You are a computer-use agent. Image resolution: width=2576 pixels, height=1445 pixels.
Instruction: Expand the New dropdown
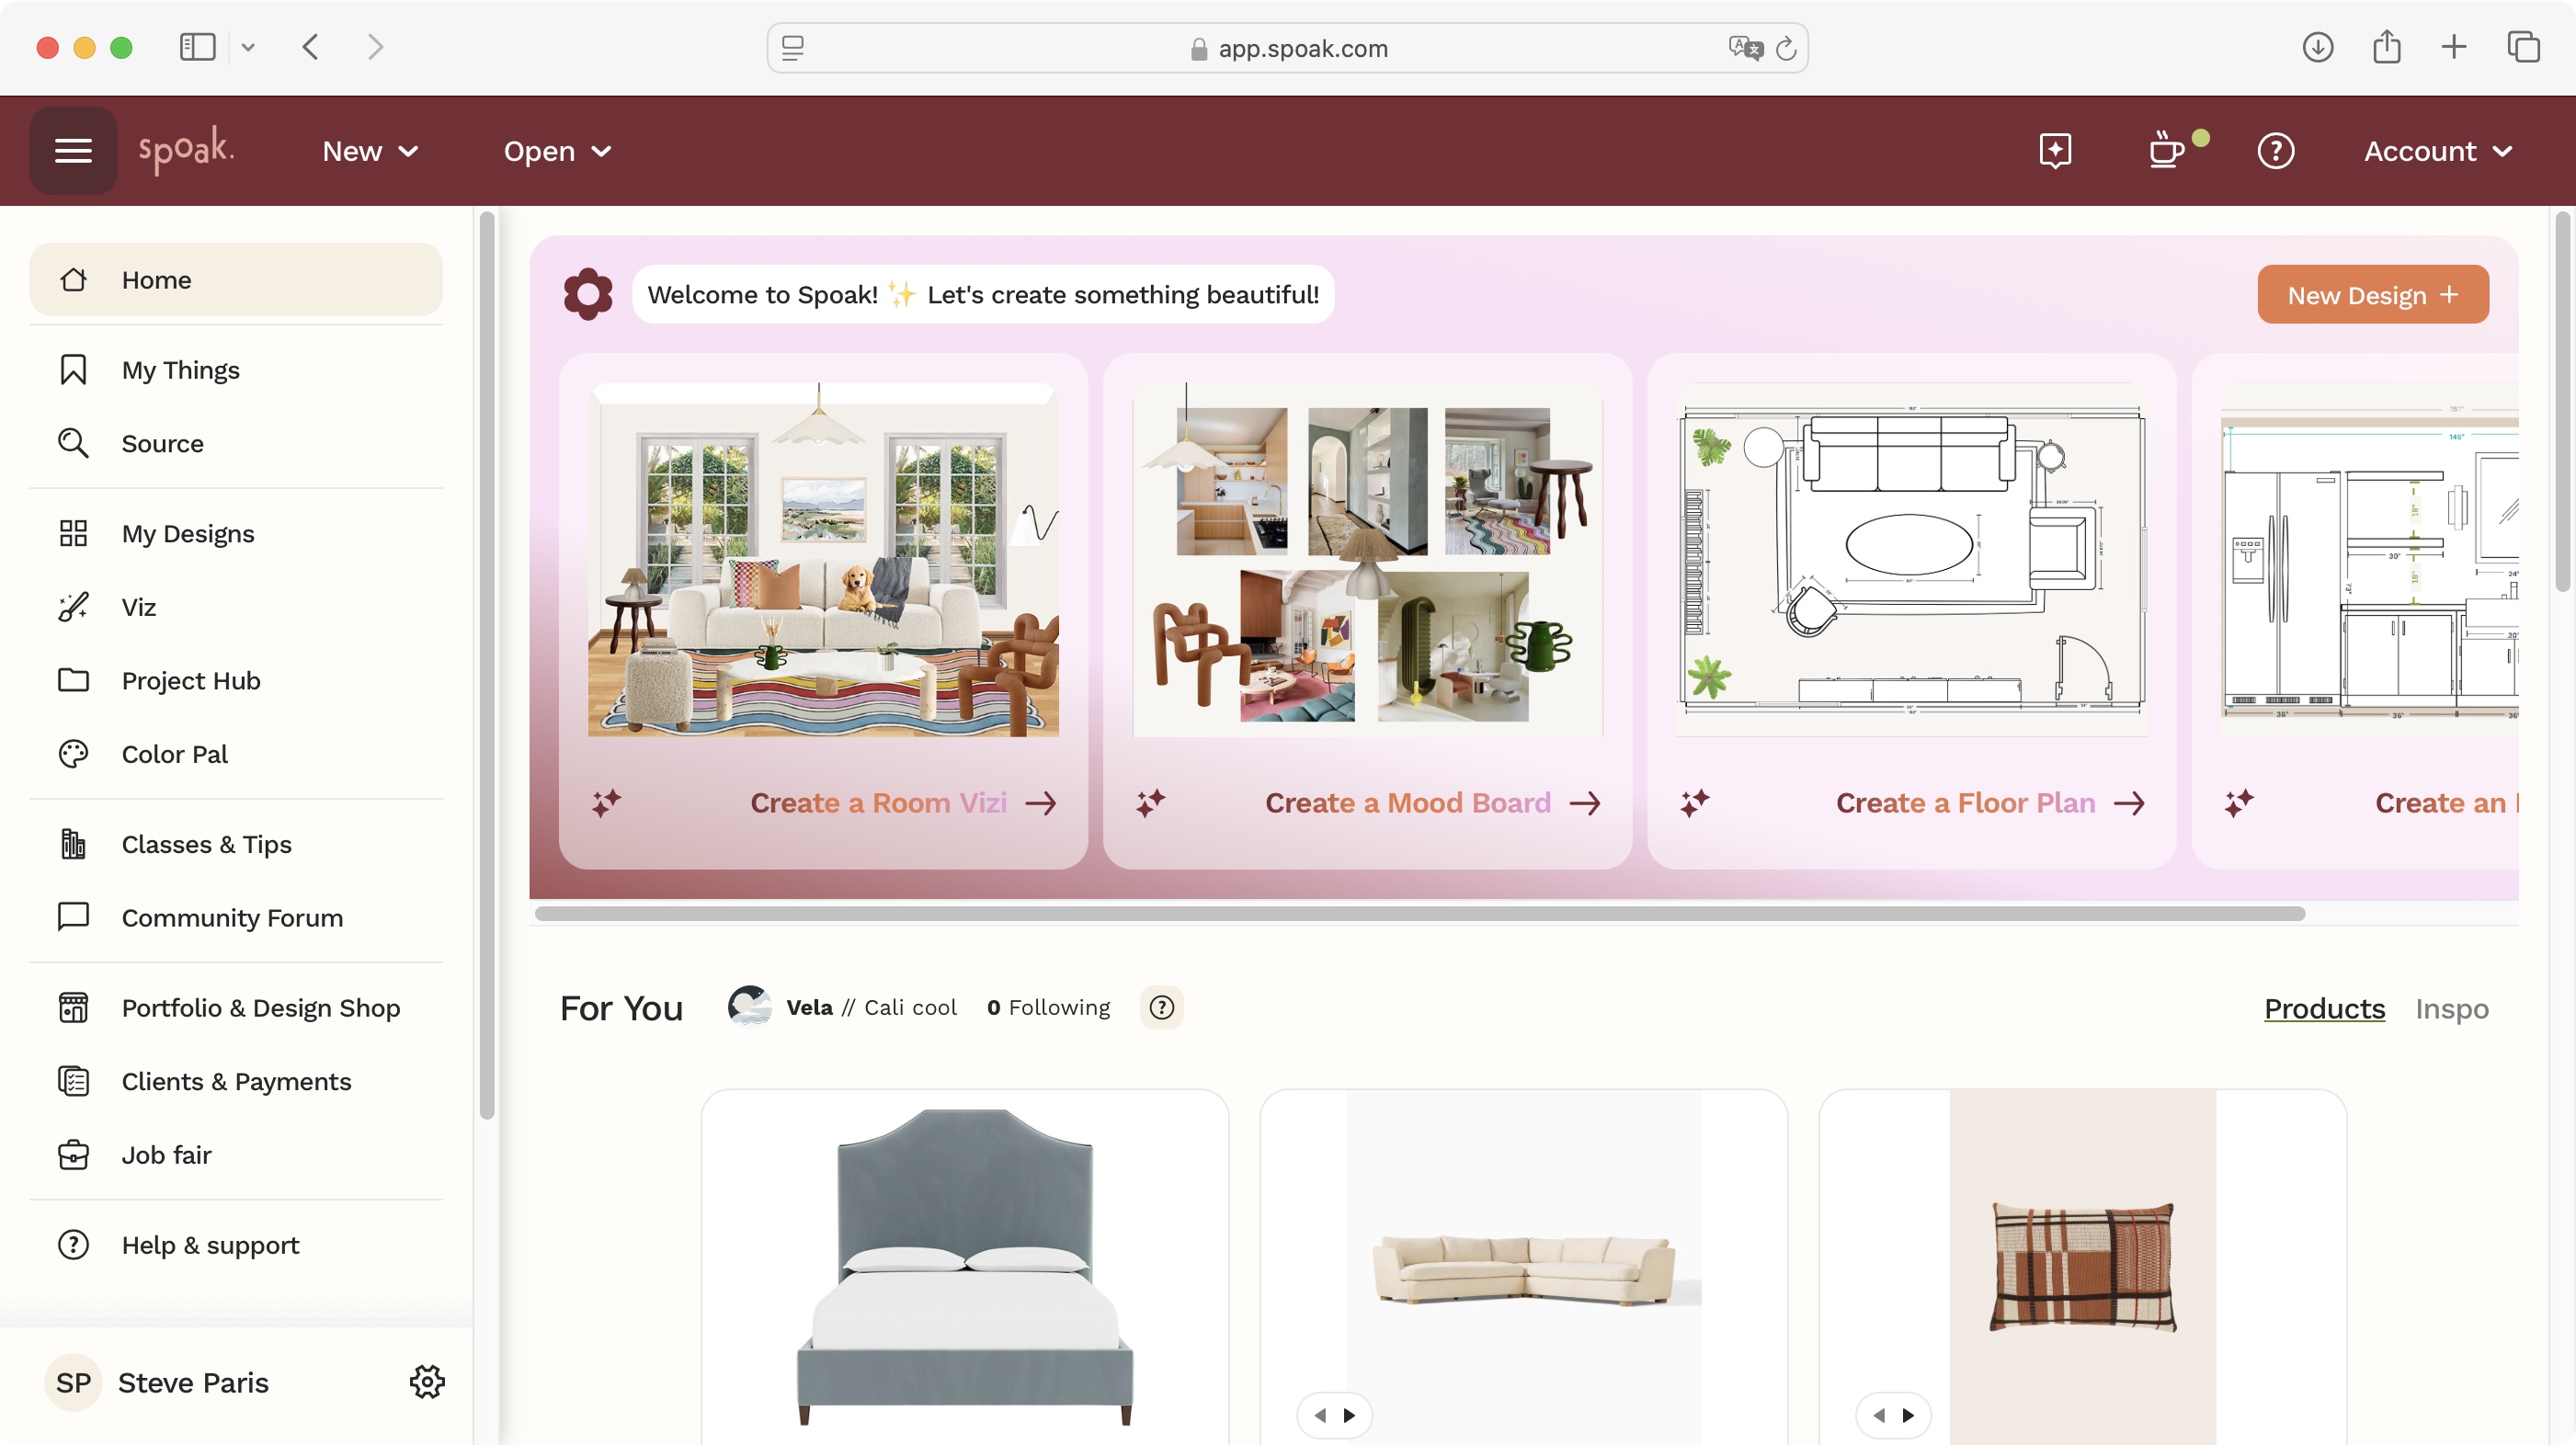369,150
